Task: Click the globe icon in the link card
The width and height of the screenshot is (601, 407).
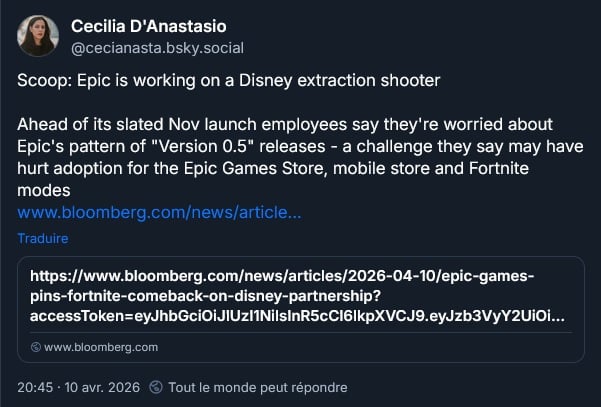Action: pyautogui.click(x=36, y=347)
